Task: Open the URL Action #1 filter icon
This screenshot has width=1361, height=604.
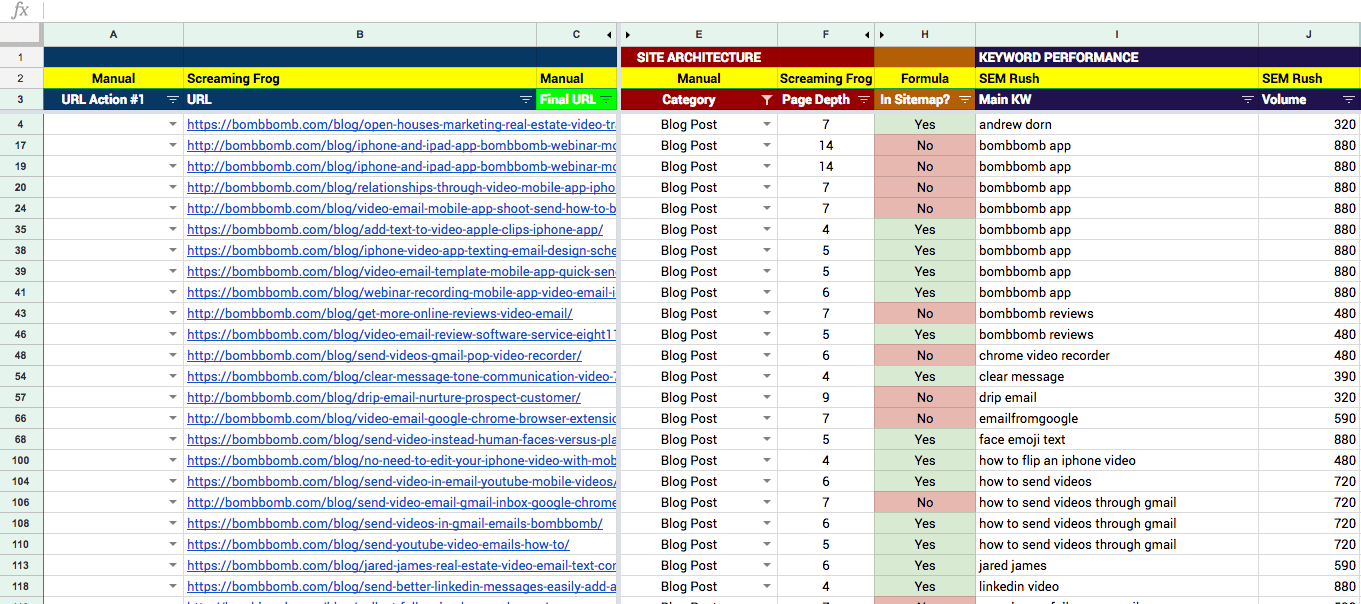Action: click(x=172, y=100)
